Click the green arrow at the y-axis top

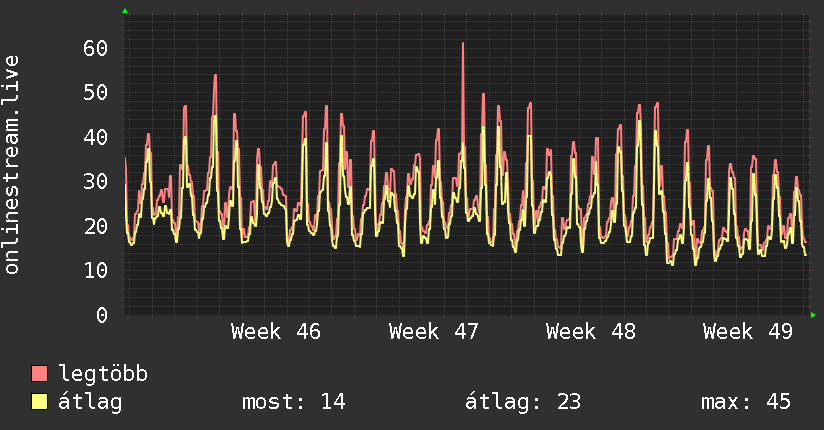pos(125,11)
